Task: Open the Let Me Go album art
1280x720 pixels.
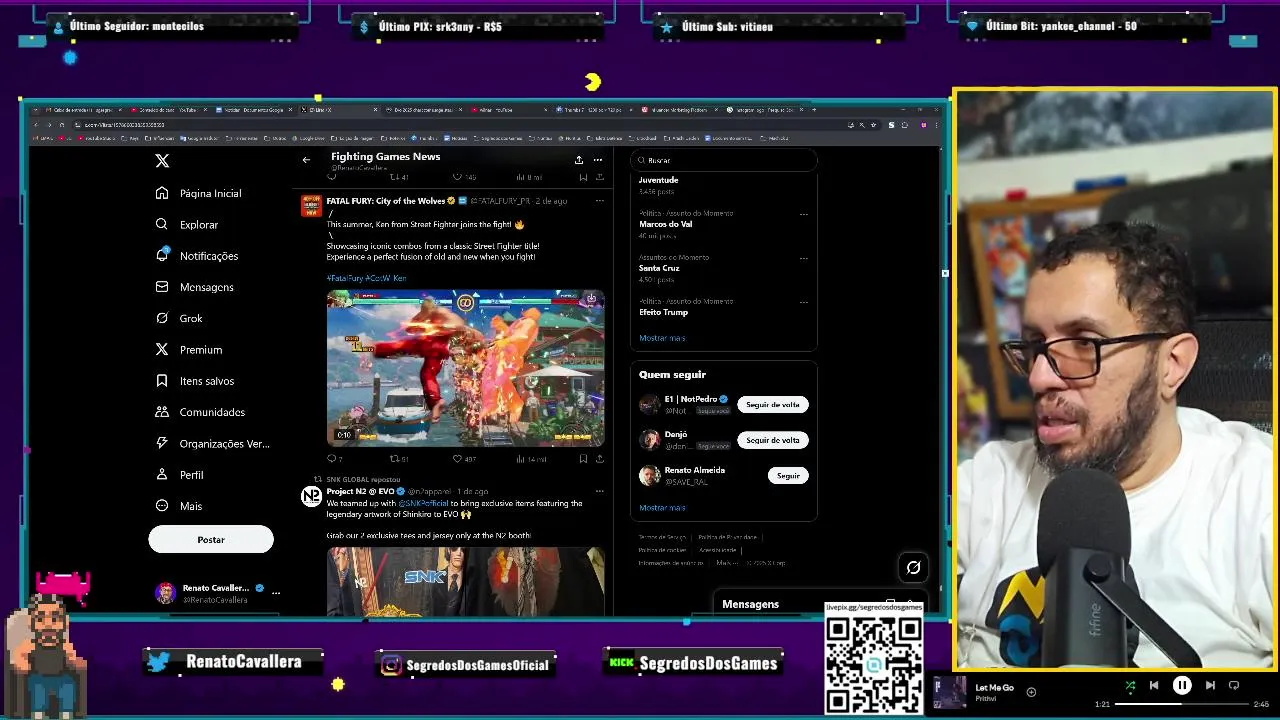Action: point(950,692)
